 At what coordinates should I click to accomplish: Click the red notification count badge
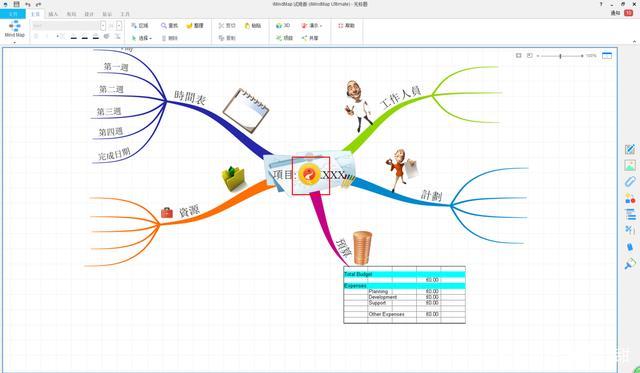(x=629, y=13)
